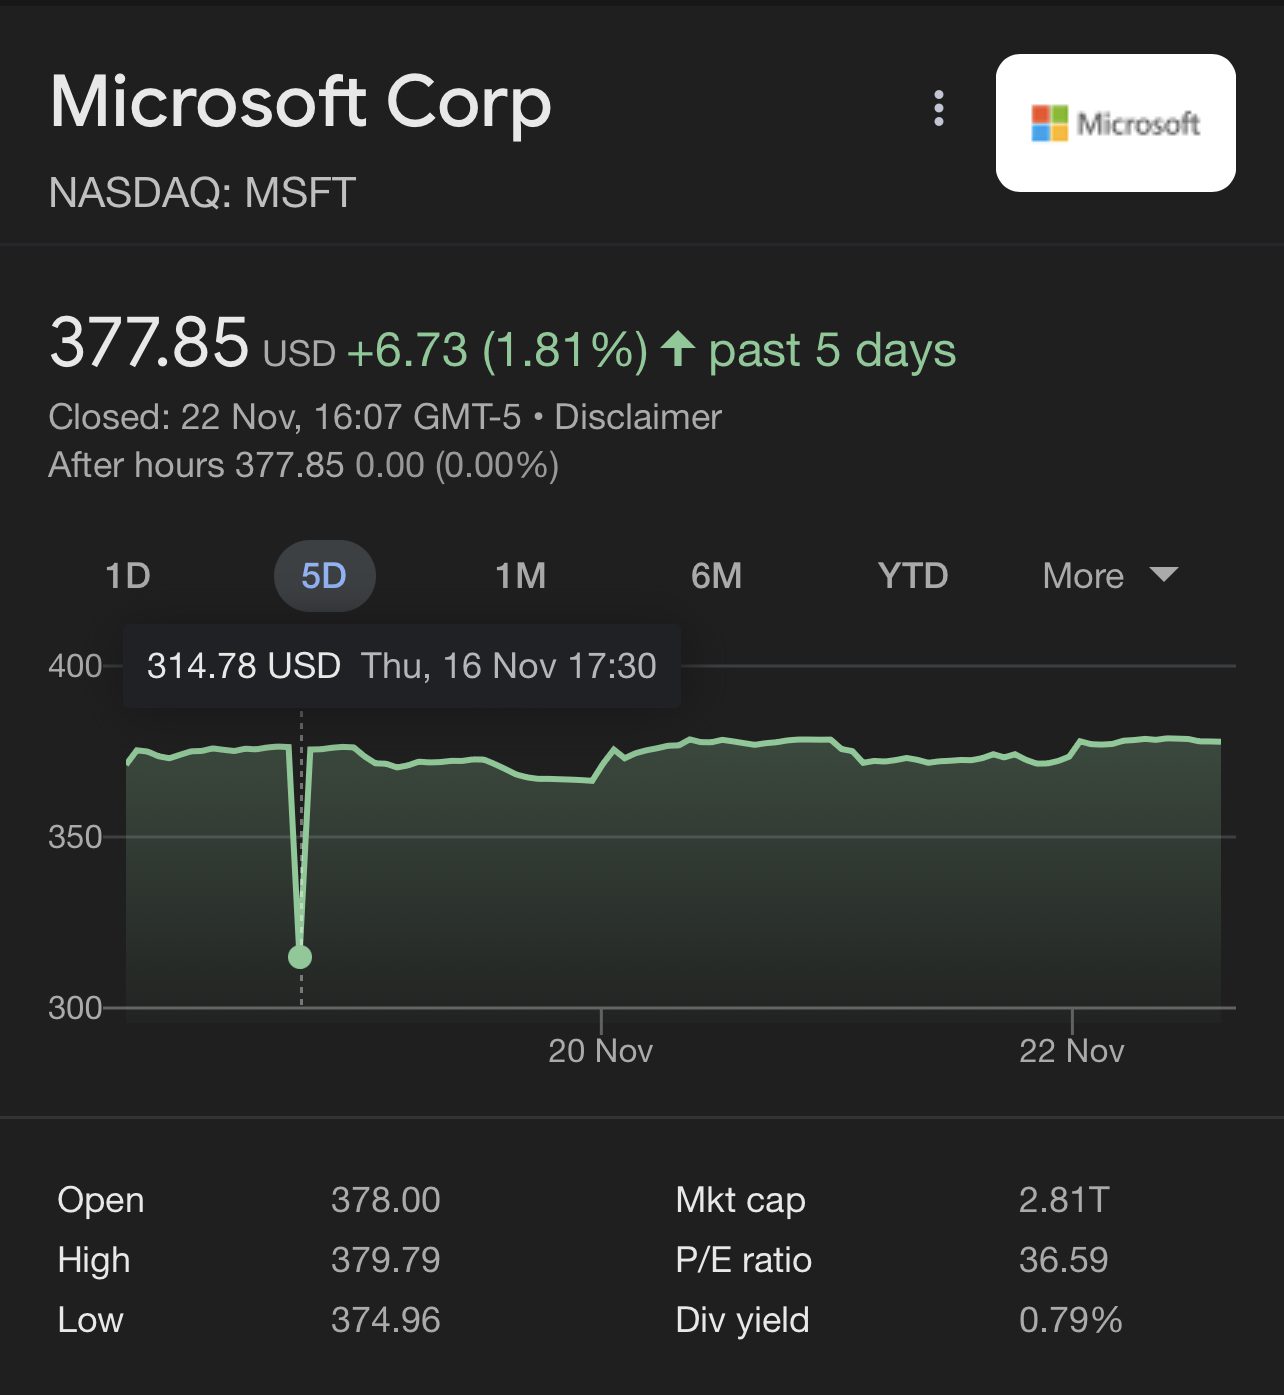Click the 22 Nov date axis label
The width and height of the screenshot is (1284, 1395).
click(x=1071, y=1051)
